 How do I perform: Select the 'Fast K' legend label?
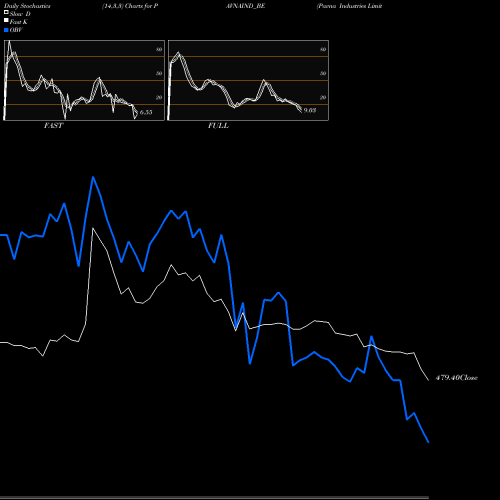point(19,22)
